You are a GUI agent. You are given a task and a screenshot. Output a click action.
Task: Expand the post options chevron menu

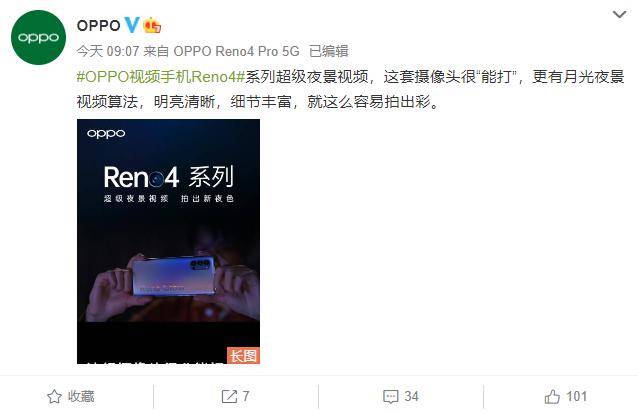[619, 15]
